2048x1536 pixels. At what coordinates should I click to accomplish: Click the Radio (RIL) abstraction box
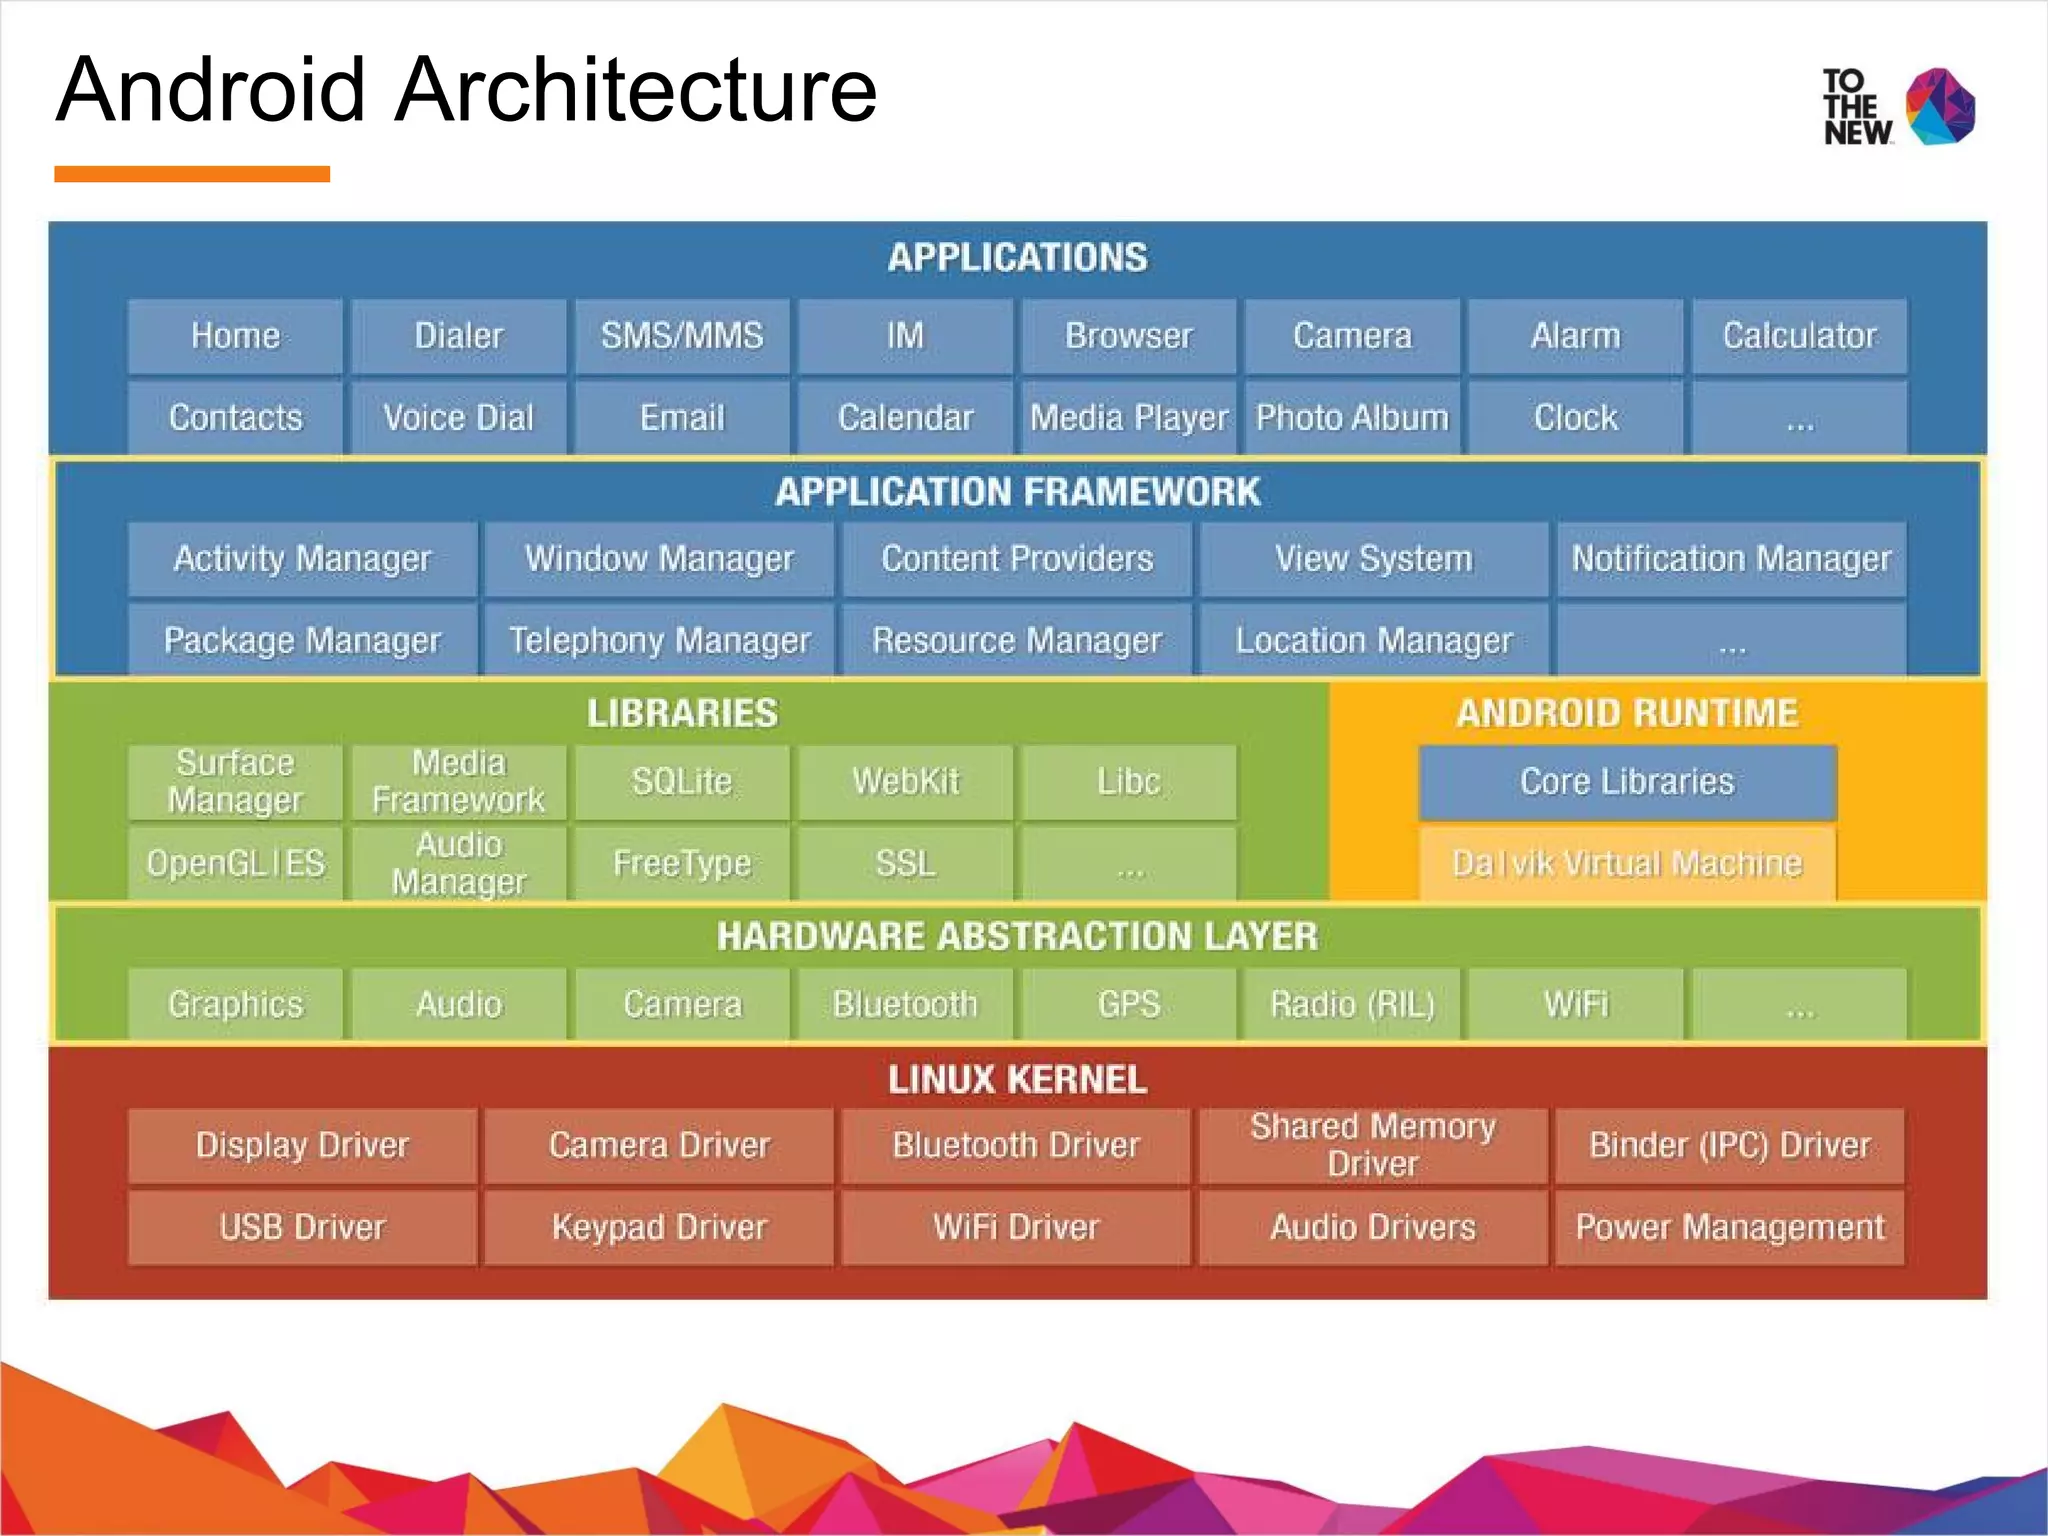pos(1352,1004)
